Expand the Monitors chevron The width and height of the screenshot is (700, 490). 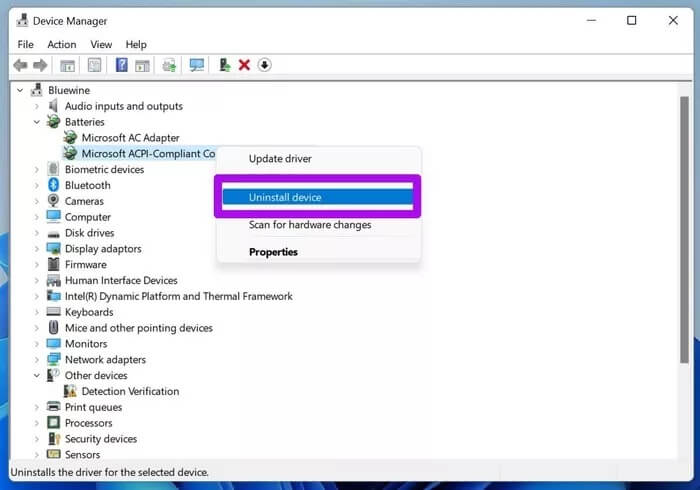[37, 344]
